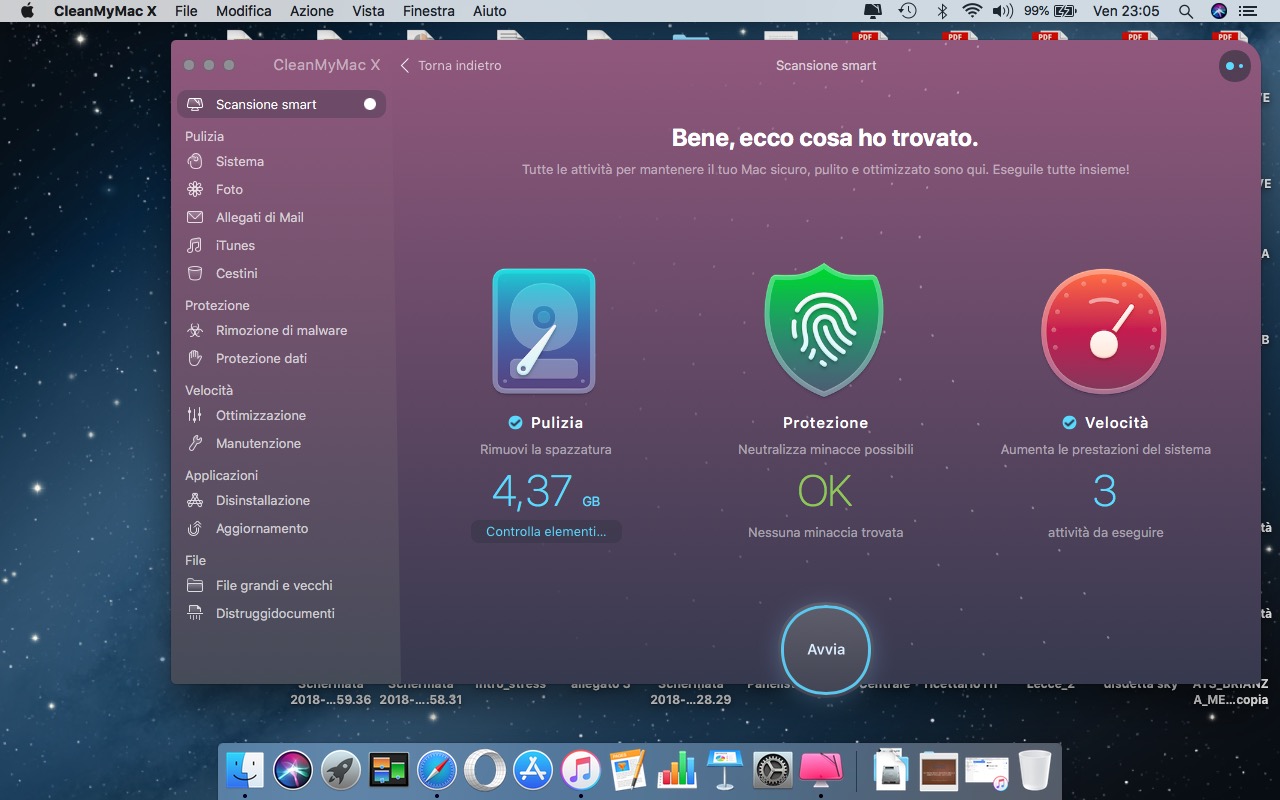The height and width of the screenshot is (800, 1280).
Task: Click the red speedometer Velocità illustration
Action: (x=1105, y=331)
